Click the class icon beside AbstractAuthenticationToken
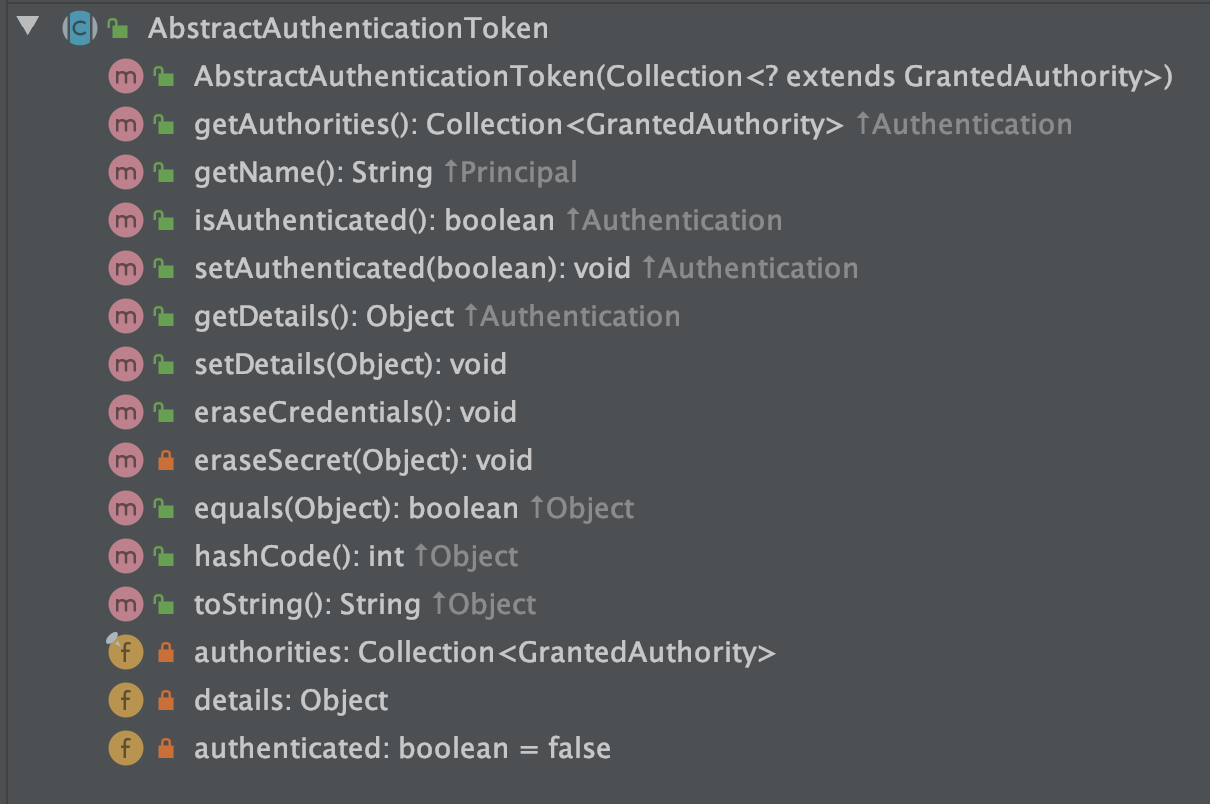This screenshot has width=1210, height=804. [x=79, y=28]
